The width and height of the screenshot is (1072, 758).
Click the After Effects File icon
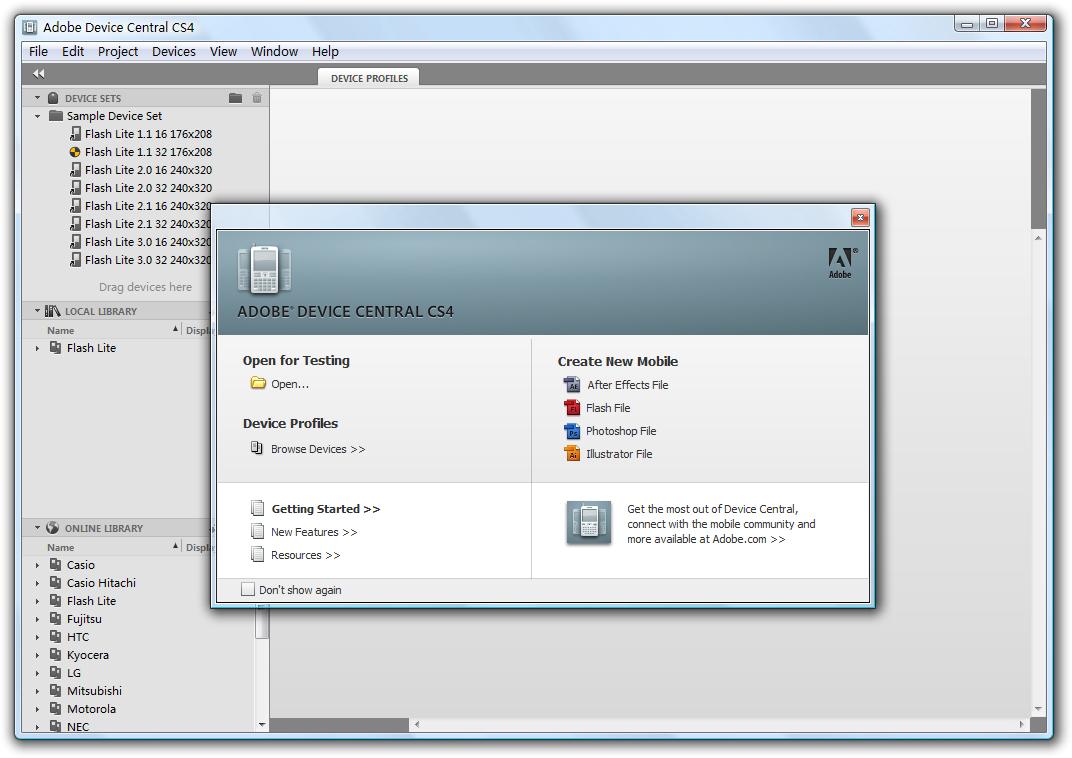(572, 385)
